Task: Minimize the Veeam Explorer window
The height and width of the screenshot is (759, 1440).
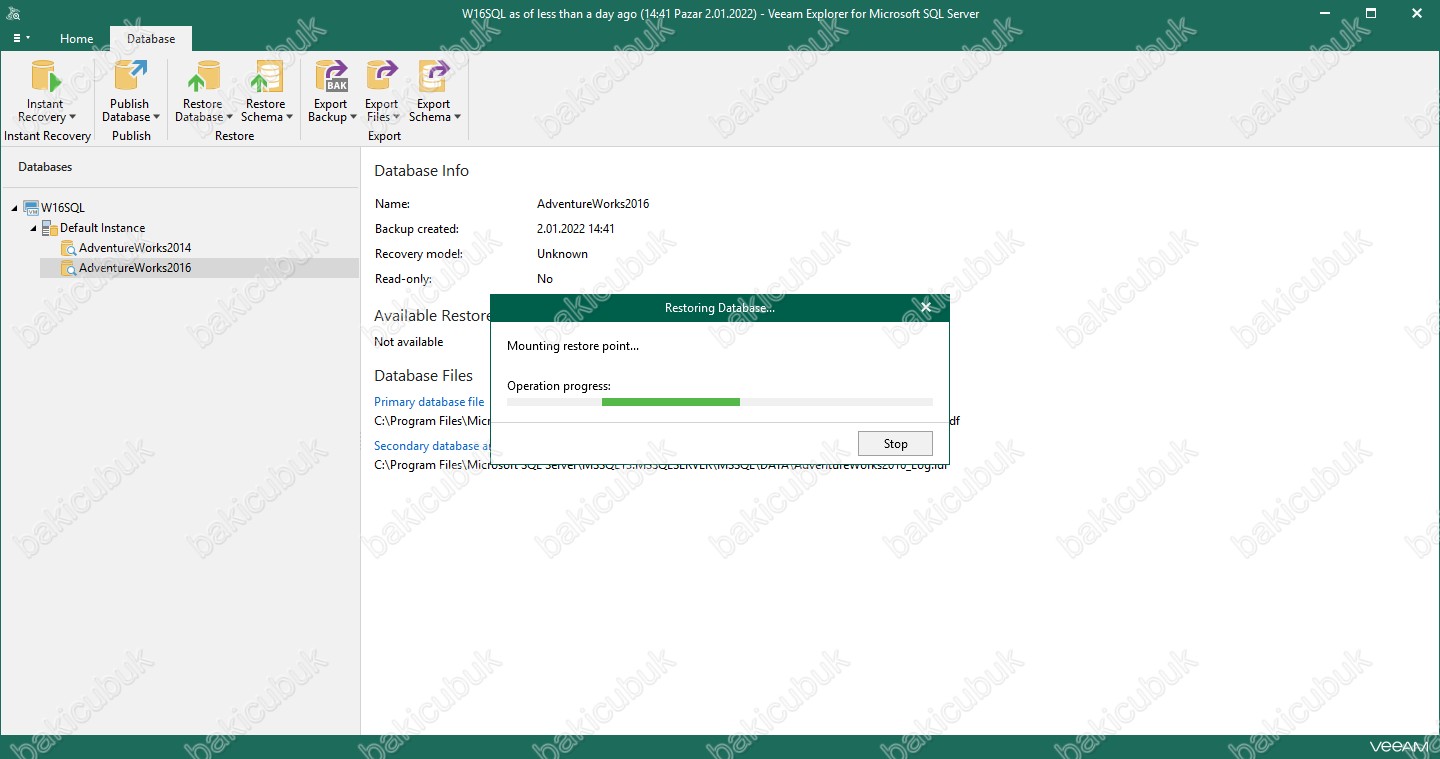Action: click(1326, 14)
